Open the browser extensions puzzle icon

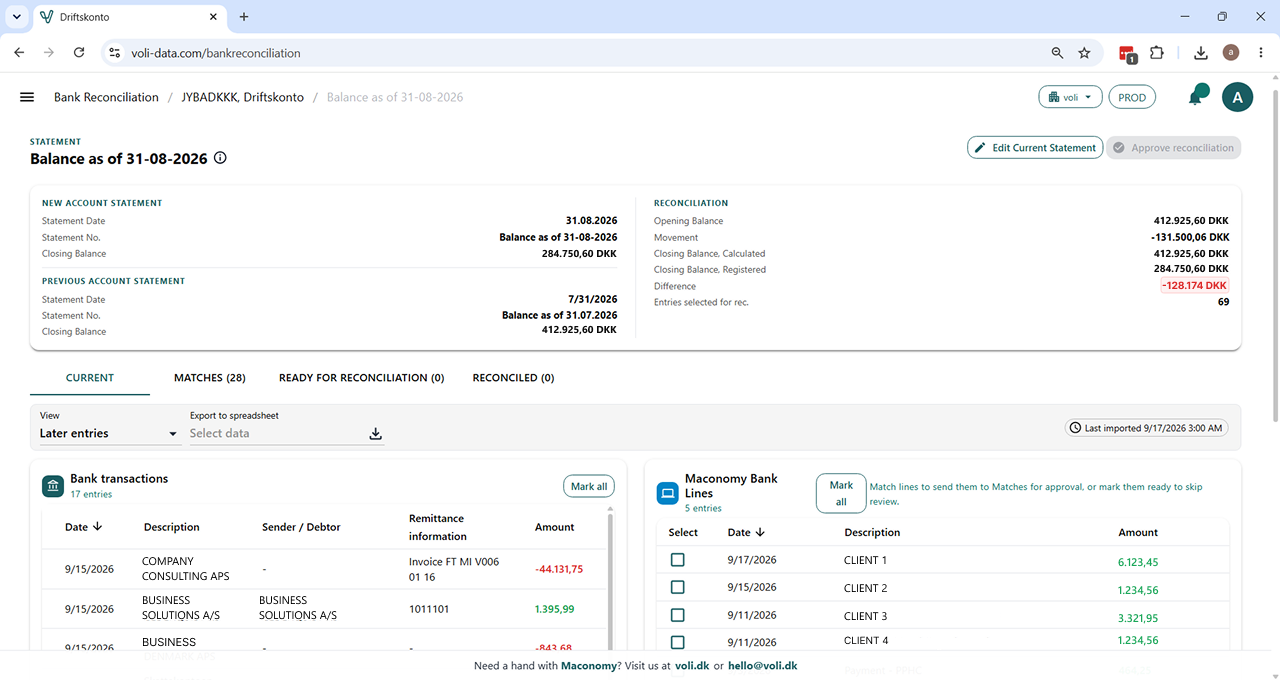click(x=1157, y=53)
